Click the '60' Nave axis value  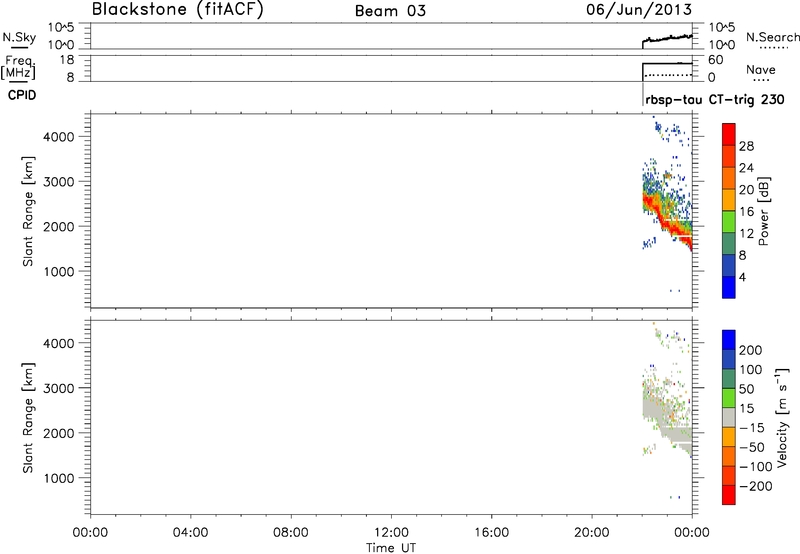tap(715, 60)
